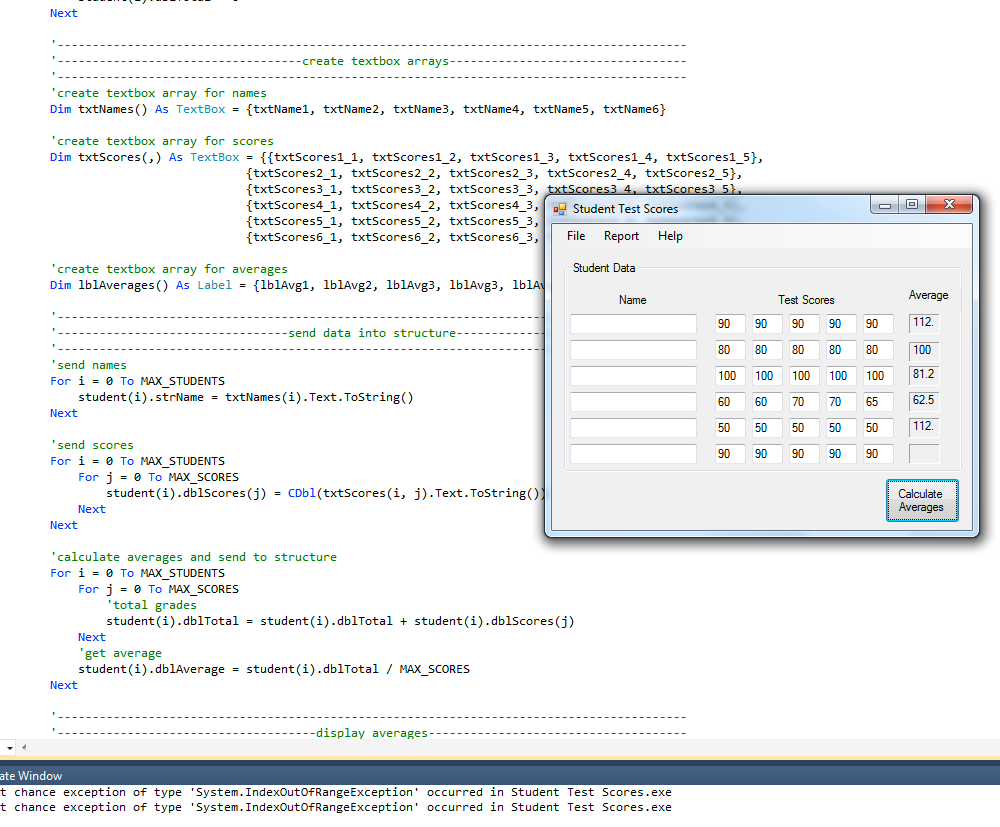Click the Calculate Averages button
The image size is (1000, 827).
click(922, 501)
